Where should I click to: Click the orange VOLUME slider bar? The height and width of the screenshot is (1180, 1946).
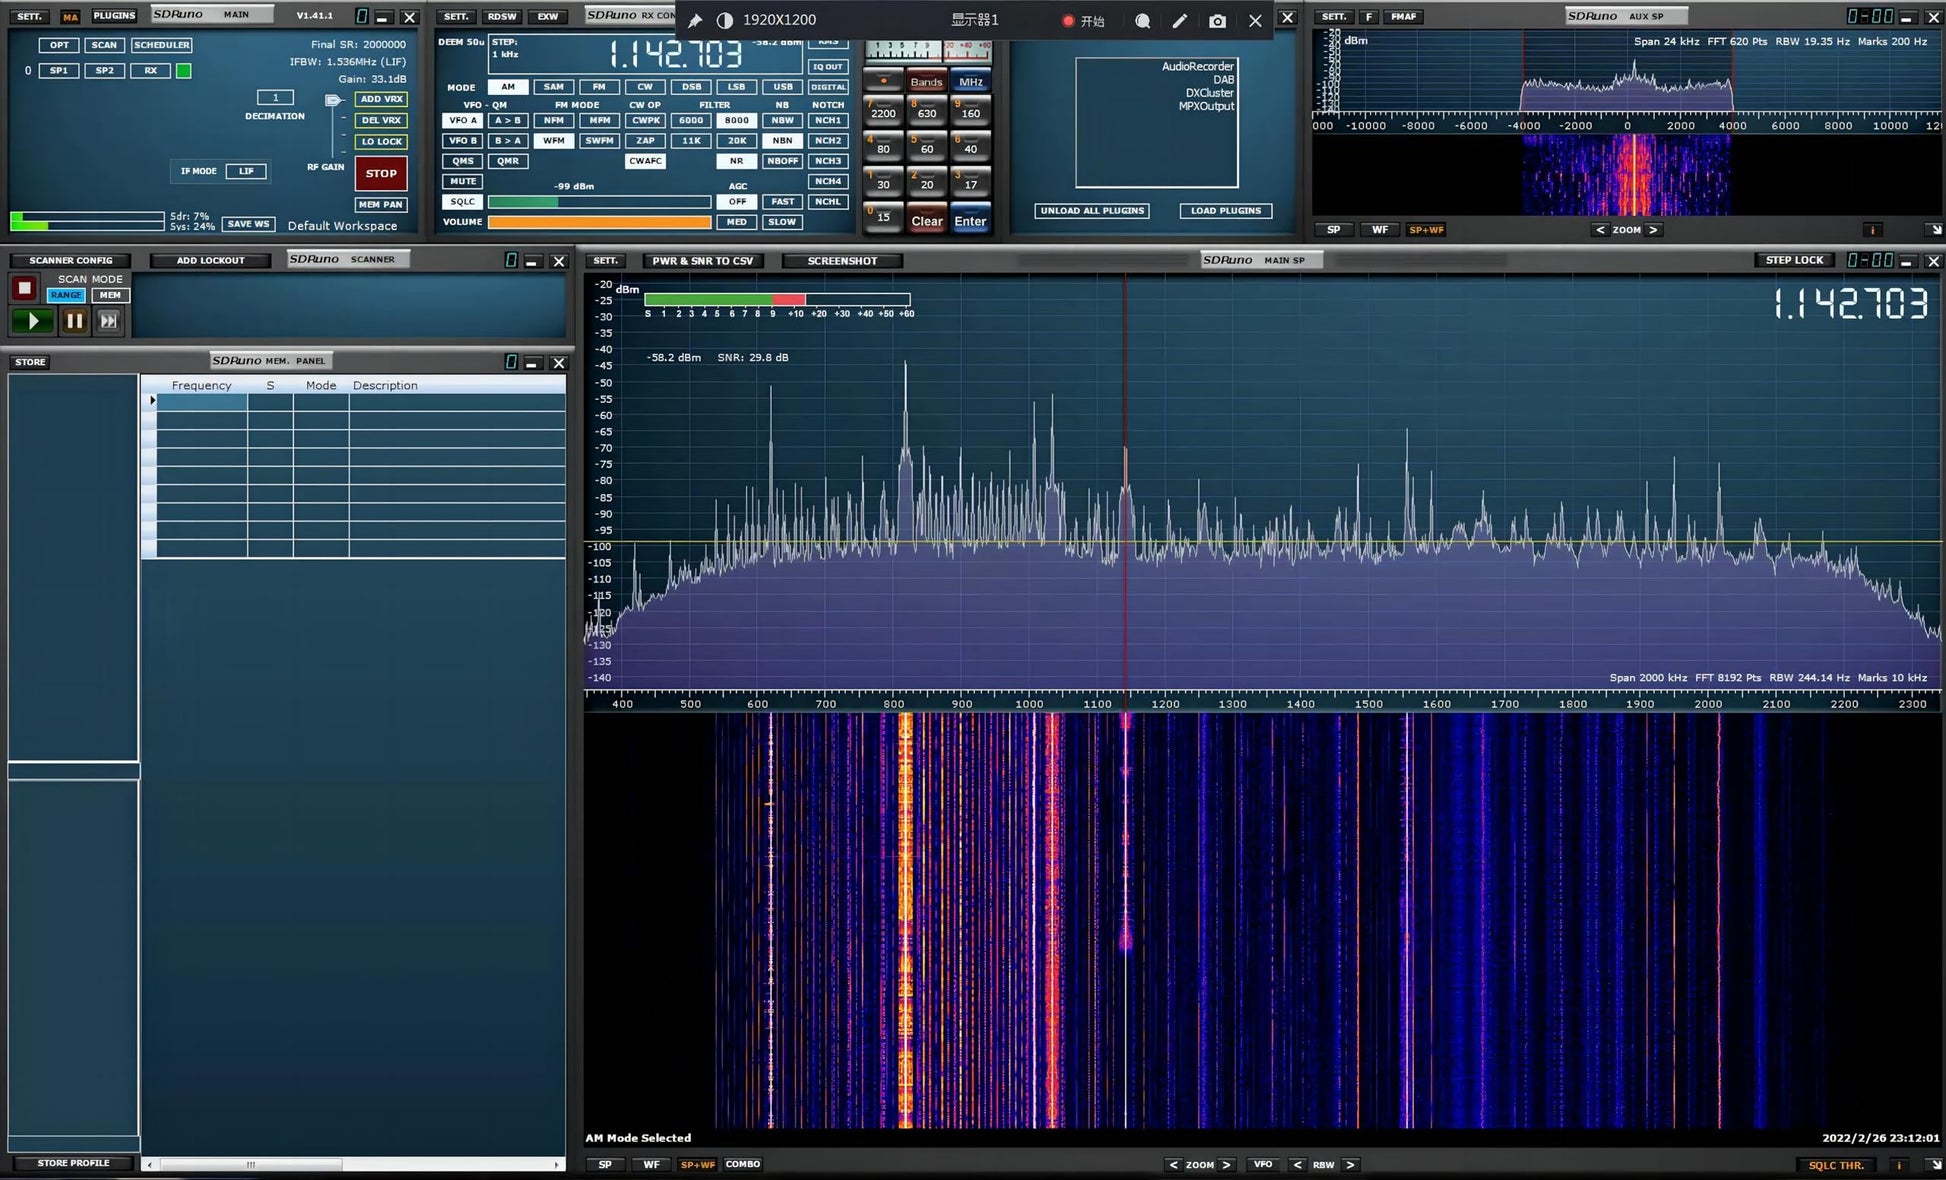[x=598, y=222]
